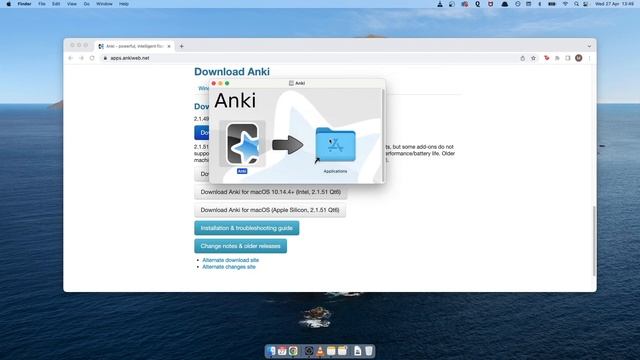The height and width of the screenshot is (360, 640).
Task: Open the Calendar app in the Dock
Action: 282,351
